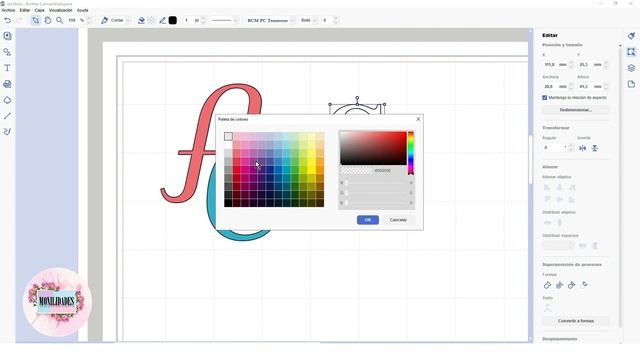Open the Visualización menu

tap(60, 10)
